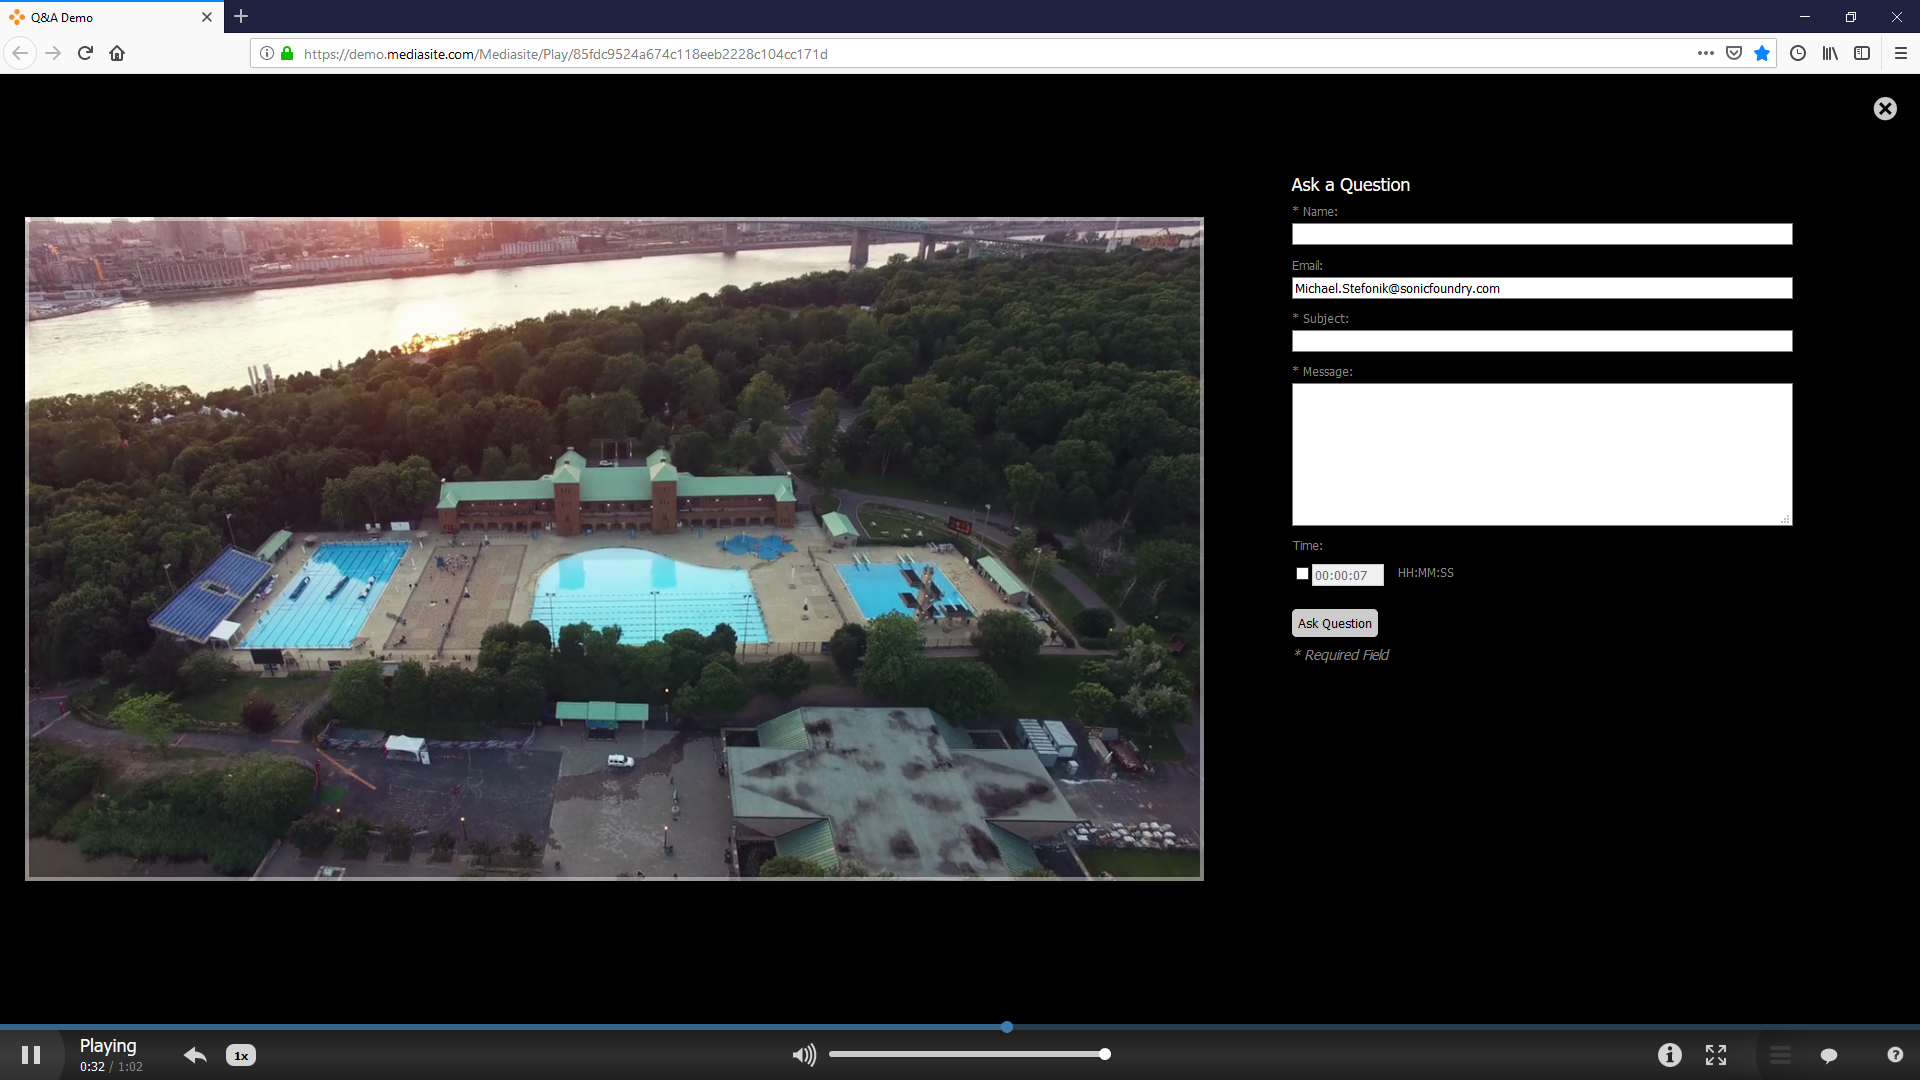The width and height of the screenshot is (1920, 1080).
Task: Restore down the browser window
Action: click(1851, 17)
